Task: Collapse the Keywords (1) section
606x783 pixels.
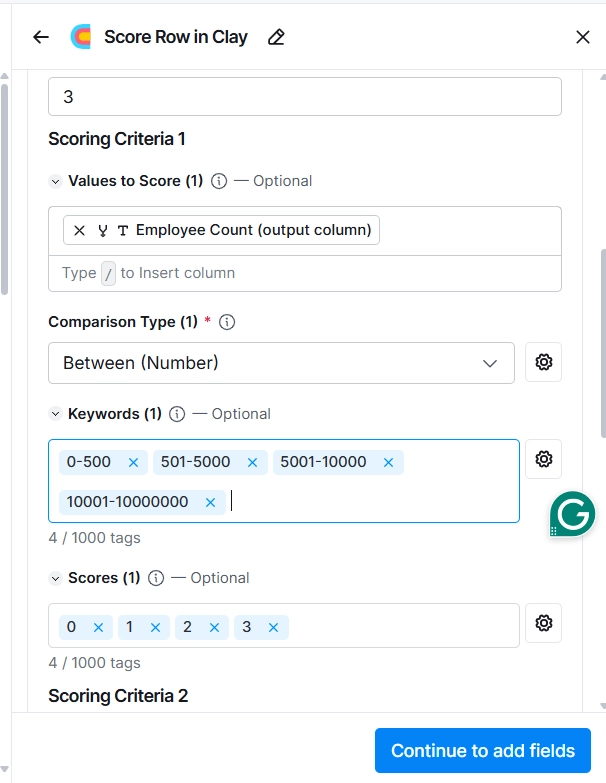Action: coord(55,414)
